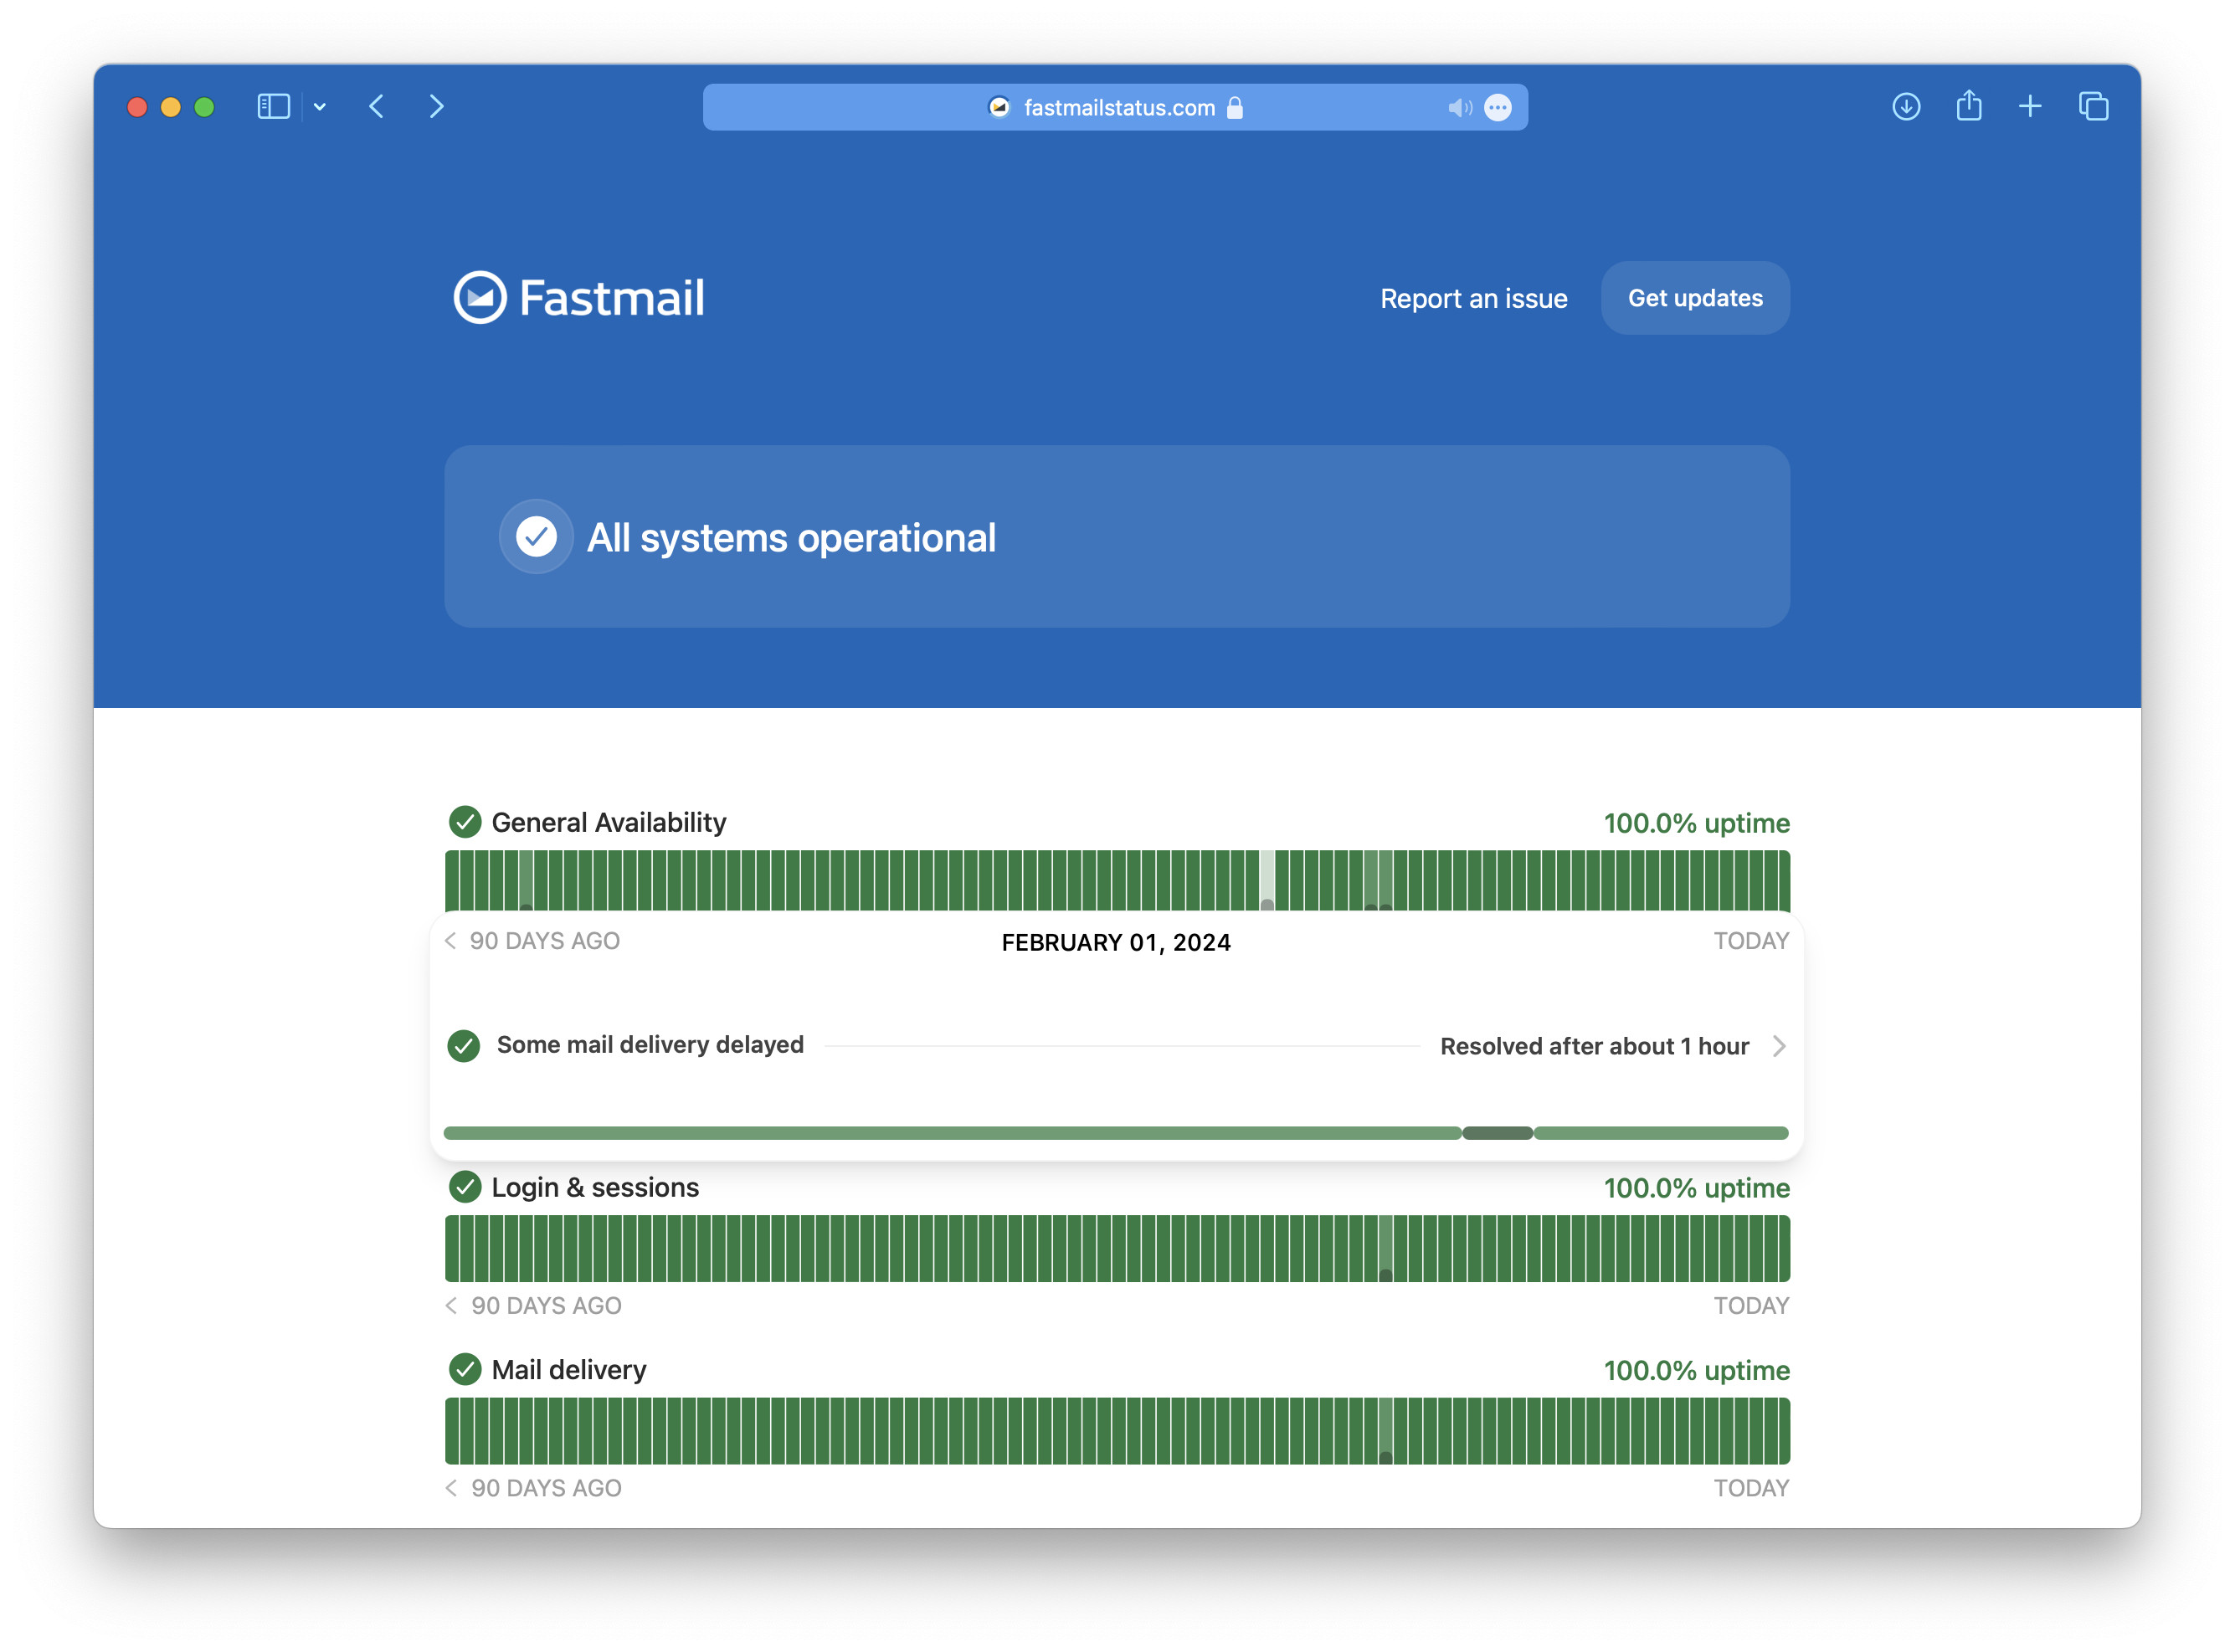
Task: Click the lock icon in address bar
Action: coord(1234,107)
